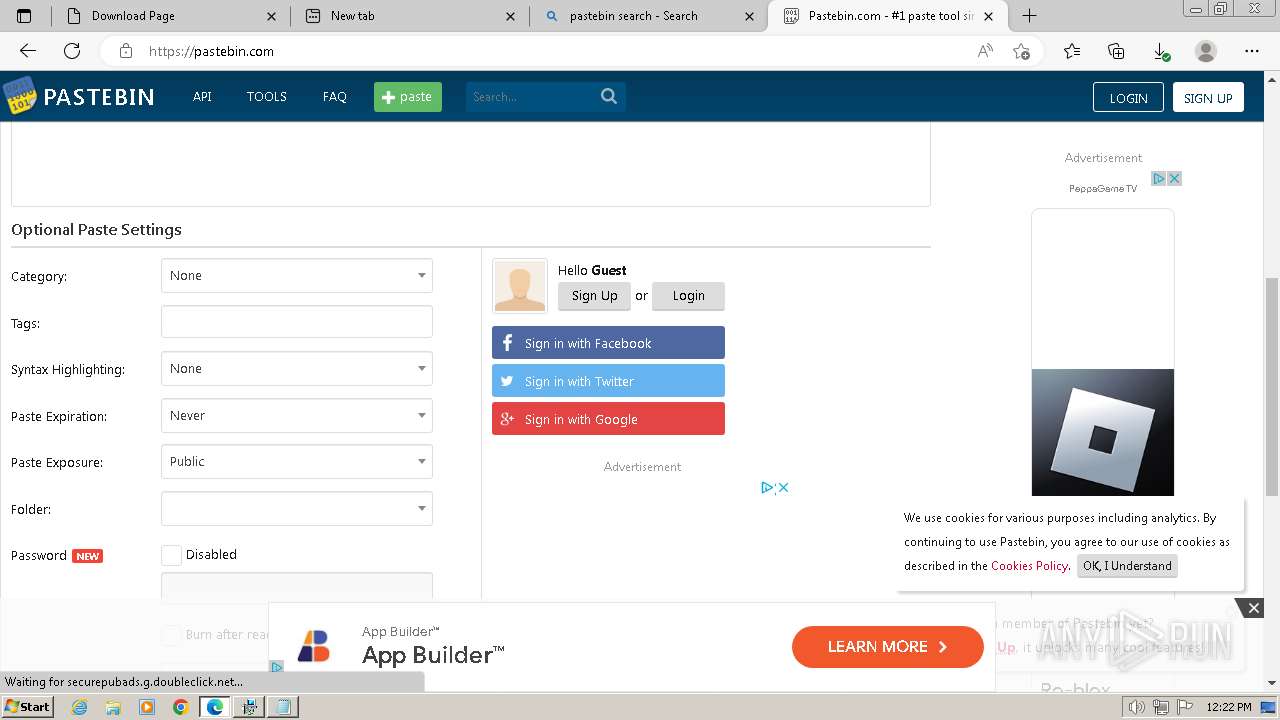Expand the Category dropdown

point(297,276)
